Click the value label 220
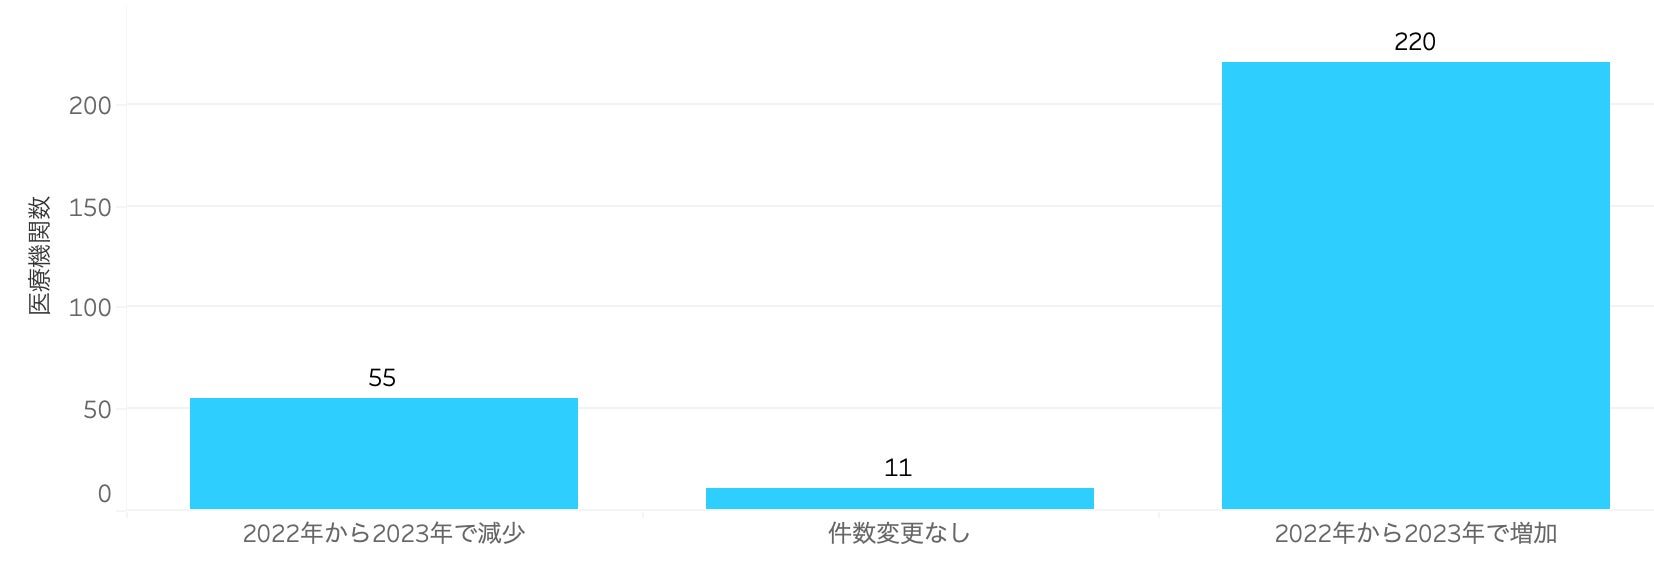The image size is (1654, 566). click(x=1414, y=42)
